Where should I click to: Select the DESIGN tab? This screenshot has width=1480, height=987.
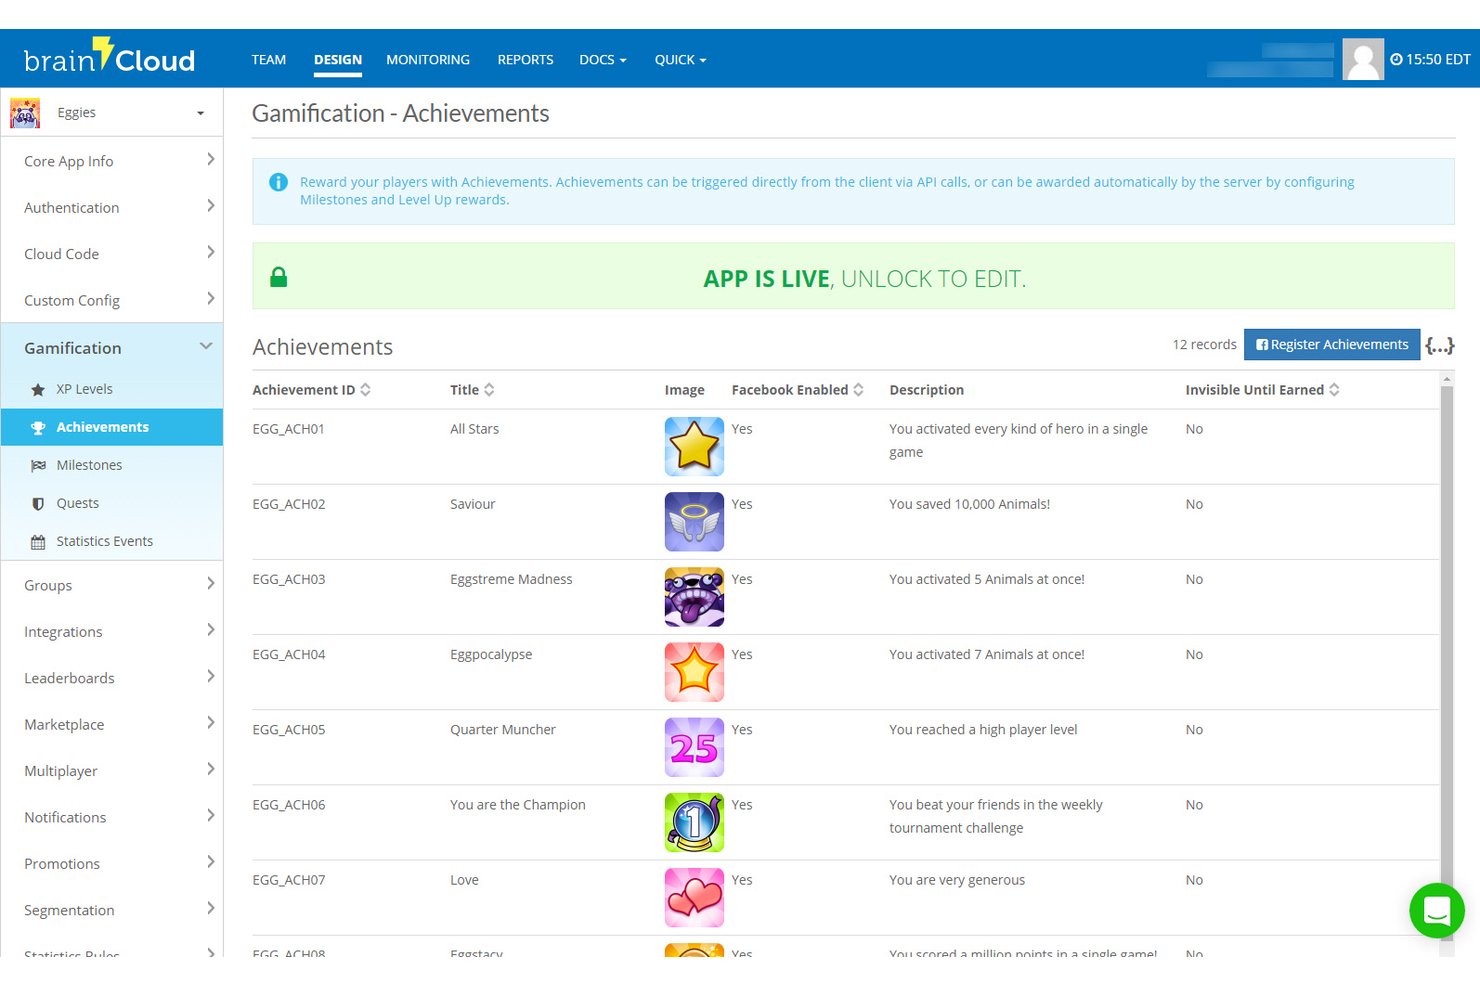point(338,60)
